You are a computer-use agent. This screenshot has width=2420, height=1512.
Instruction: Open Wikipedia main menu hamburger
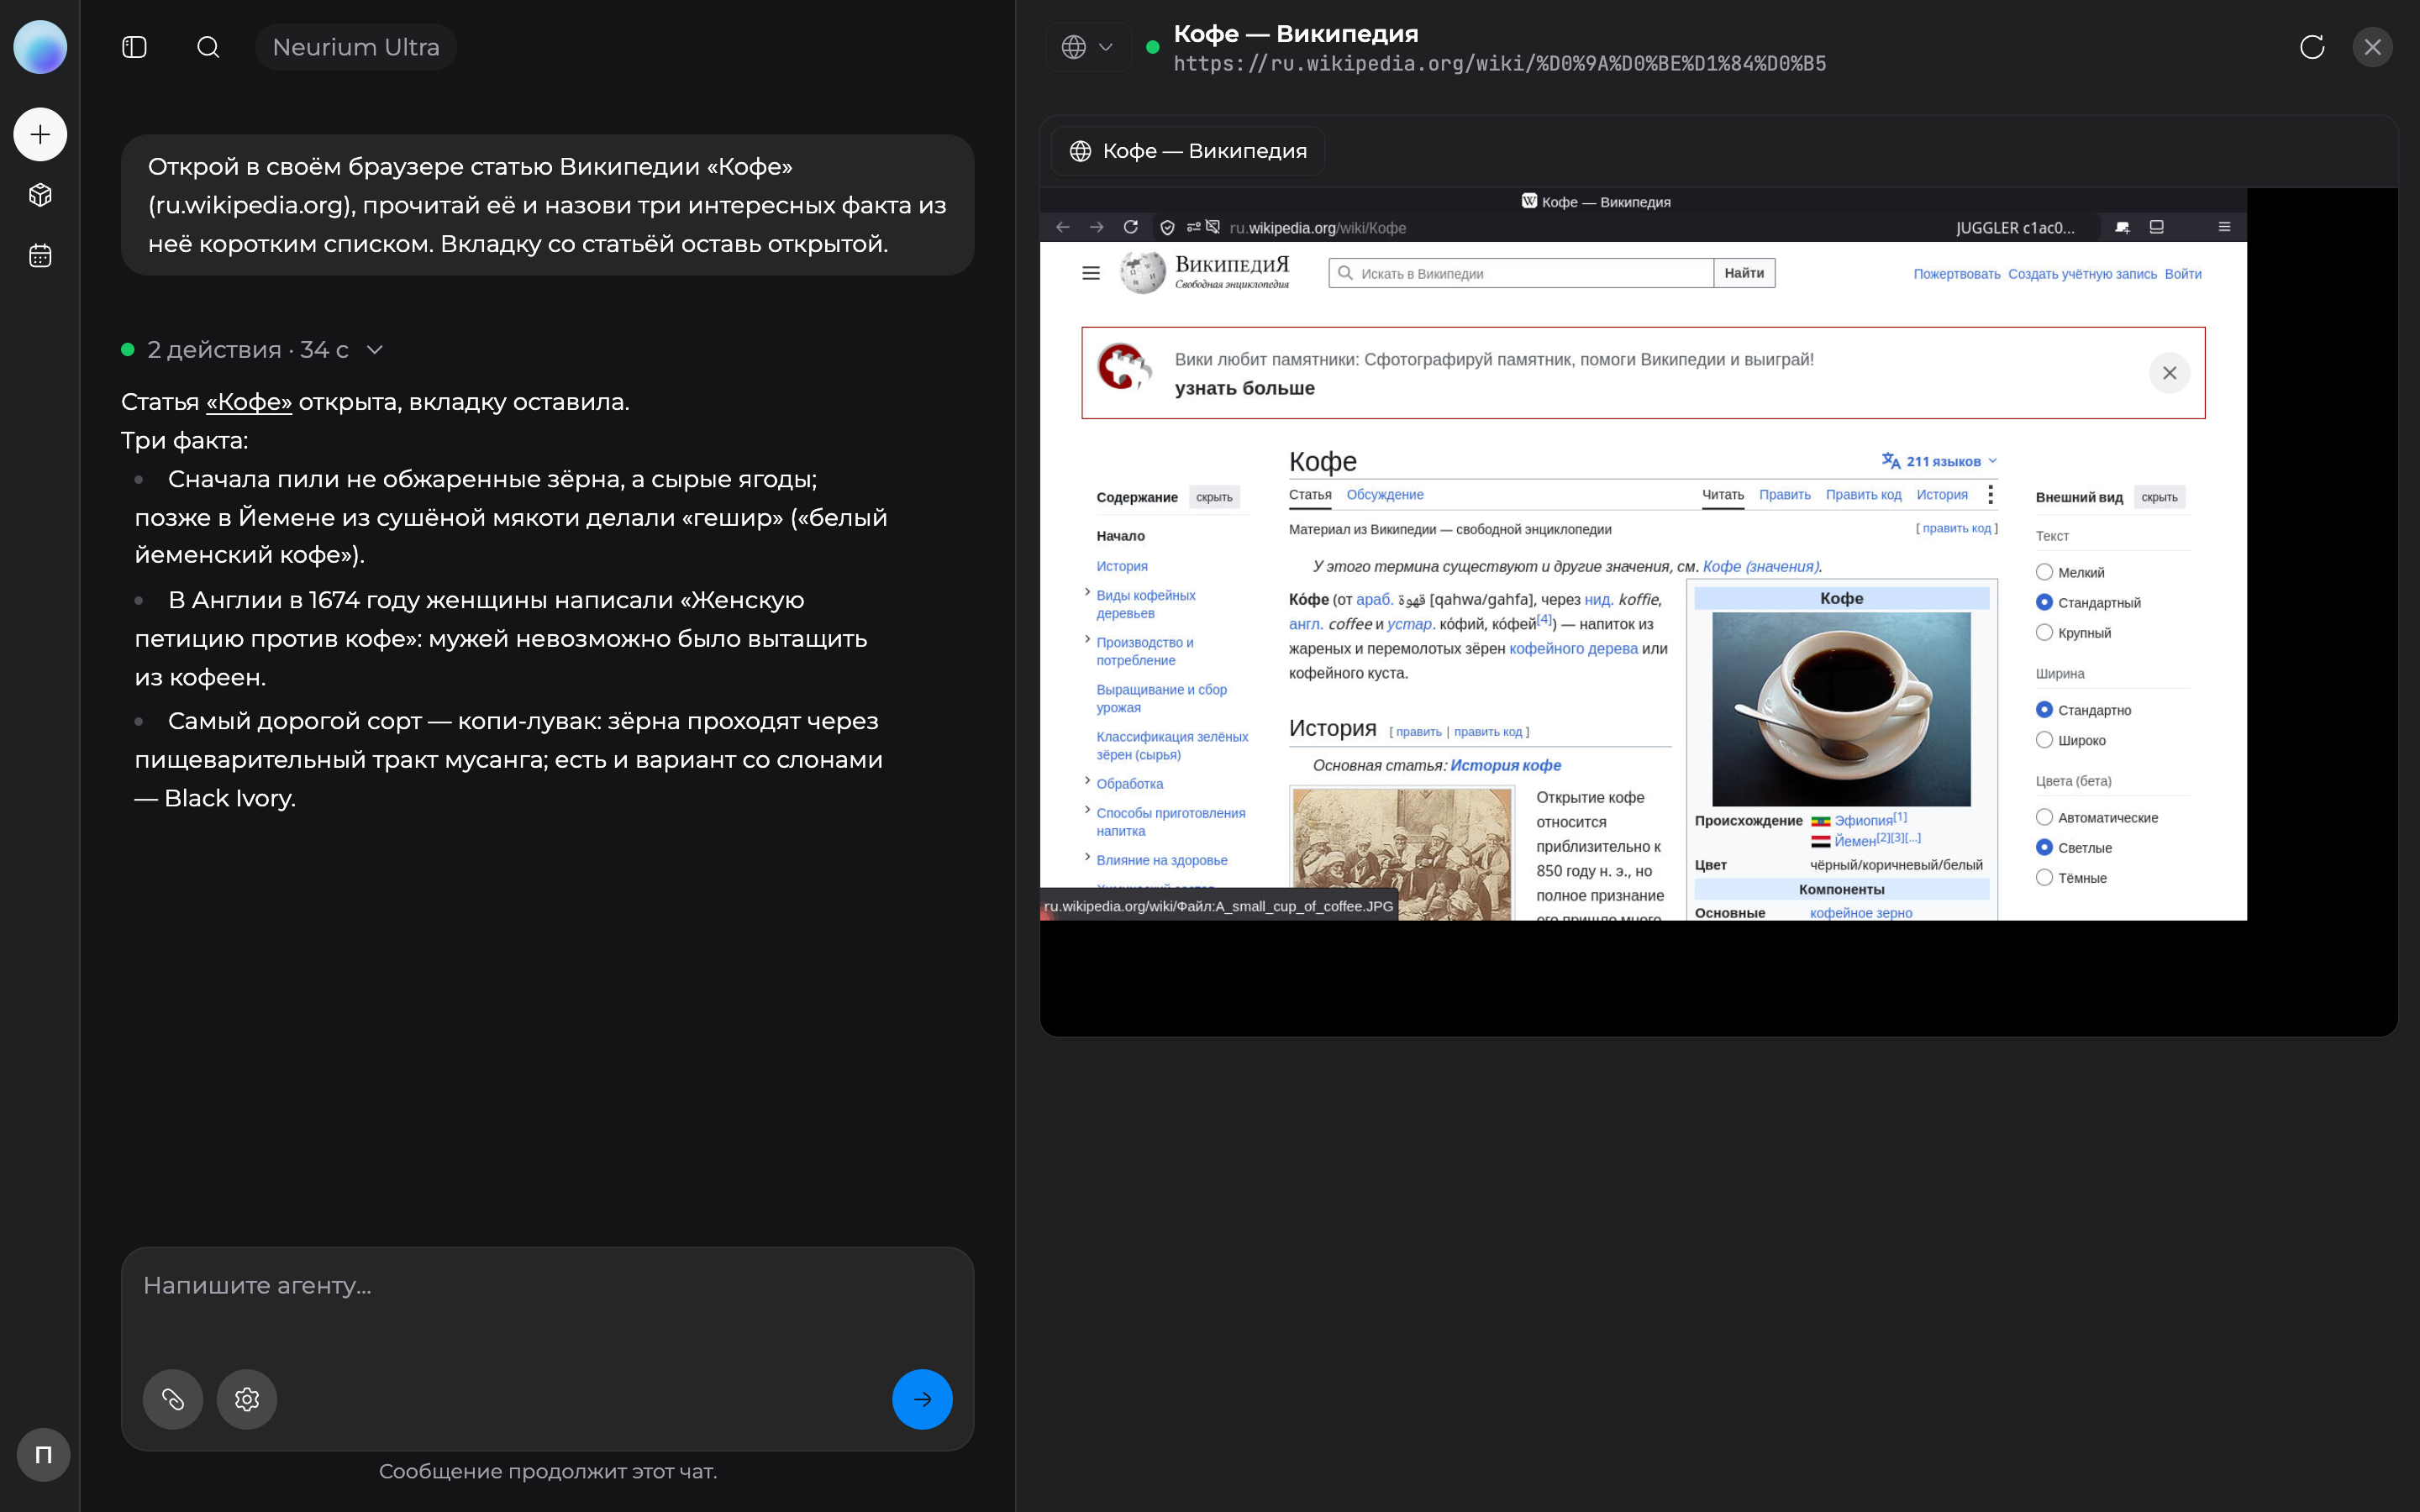point(1091,273)
